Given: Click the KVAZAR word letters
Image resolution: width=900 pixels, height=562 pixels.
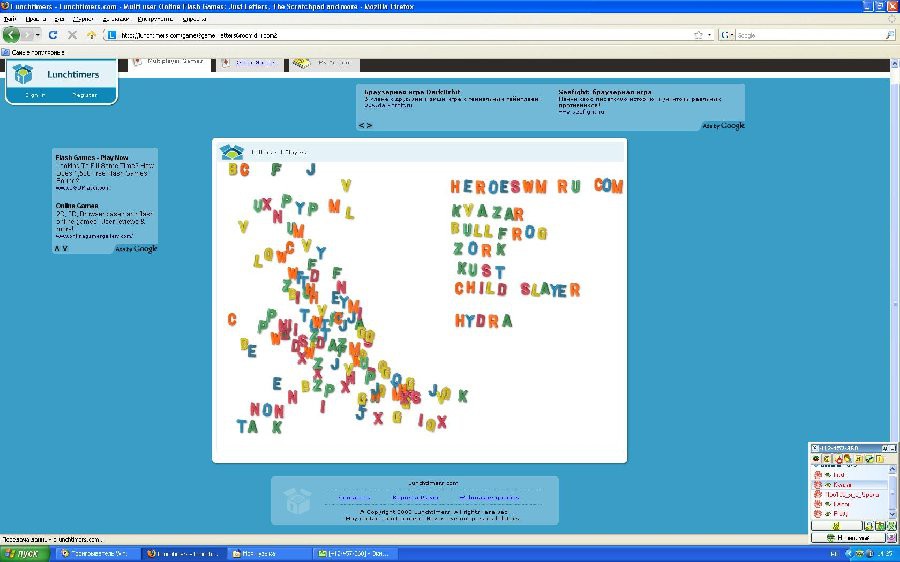Looking at the screenshot, I should coord(488,212).
